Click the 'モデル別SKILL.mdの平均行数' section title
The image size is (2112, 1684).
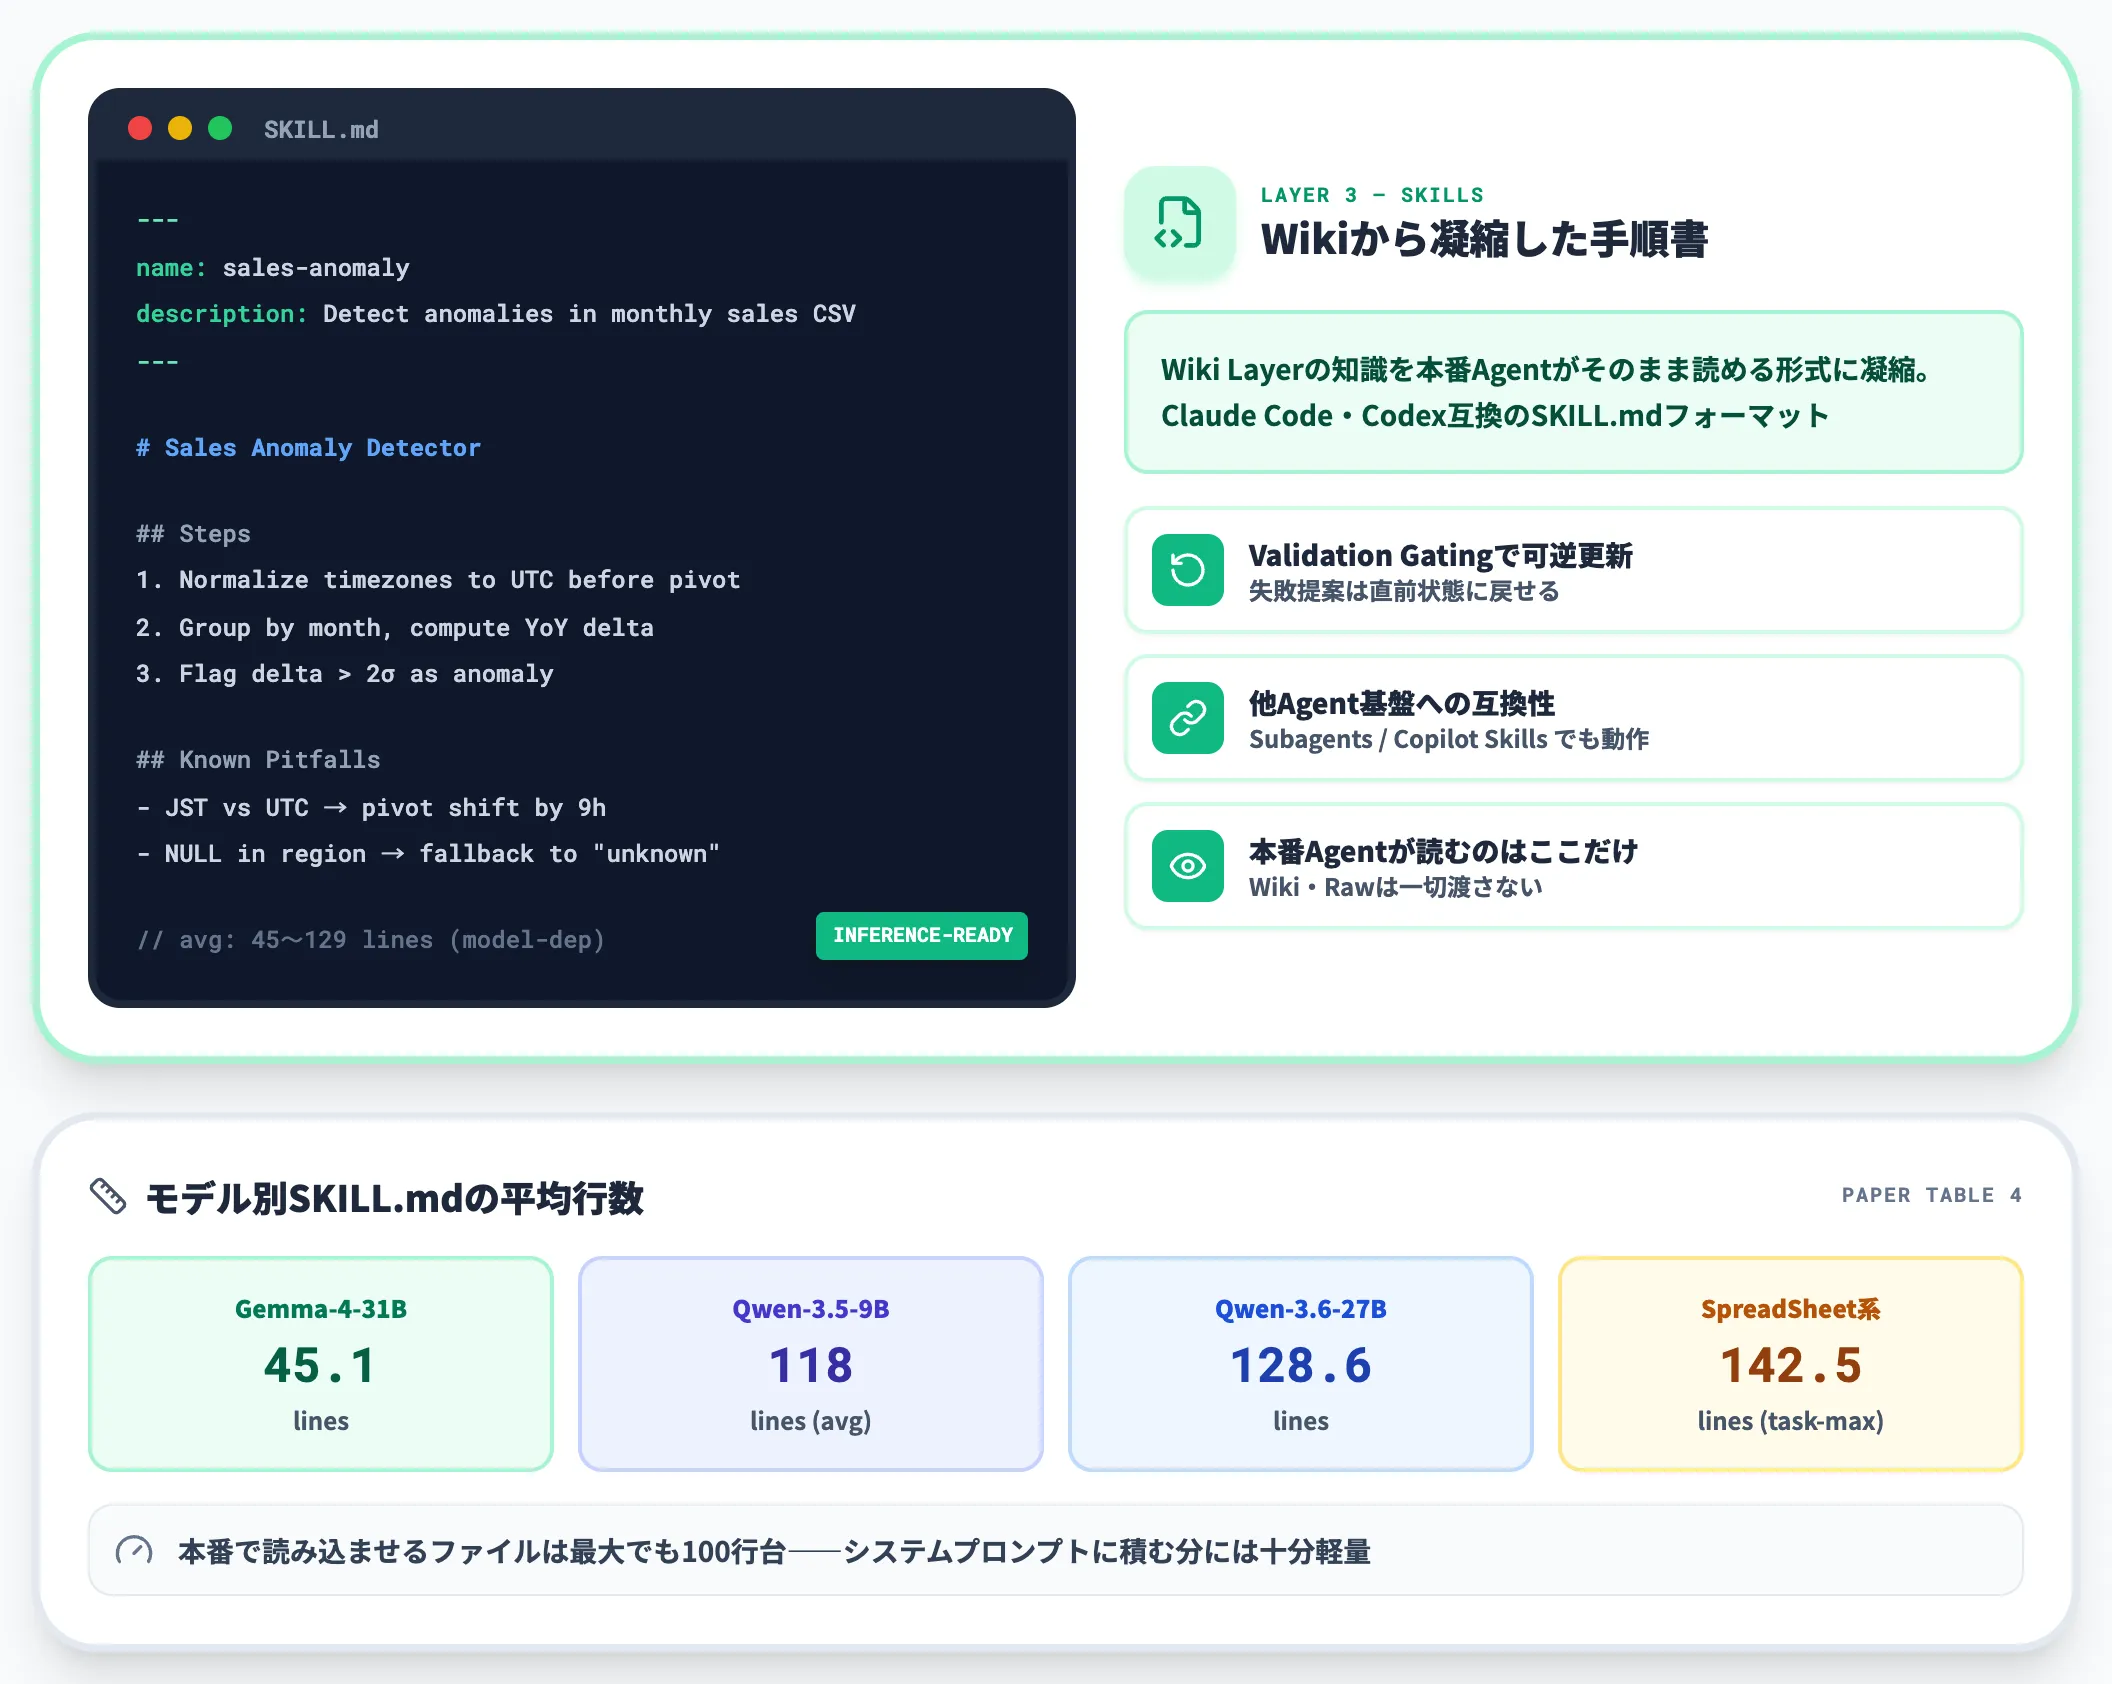395,1197
